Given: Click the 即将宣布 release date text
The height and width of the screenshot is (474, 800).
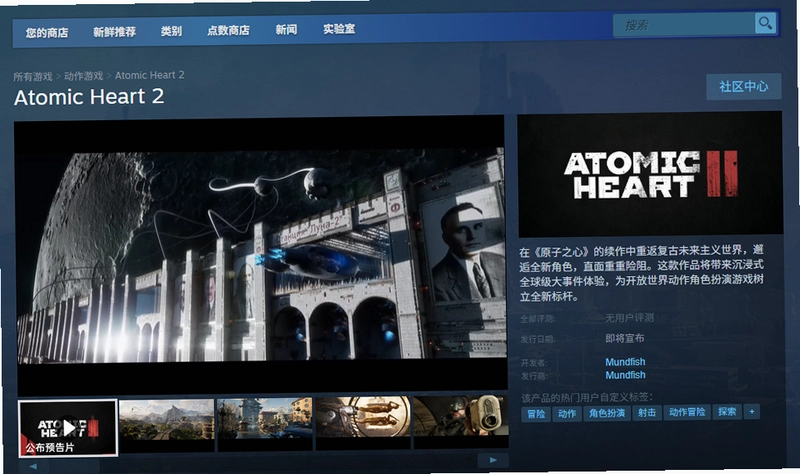Looking at the screenshot, I should [624, 338].
